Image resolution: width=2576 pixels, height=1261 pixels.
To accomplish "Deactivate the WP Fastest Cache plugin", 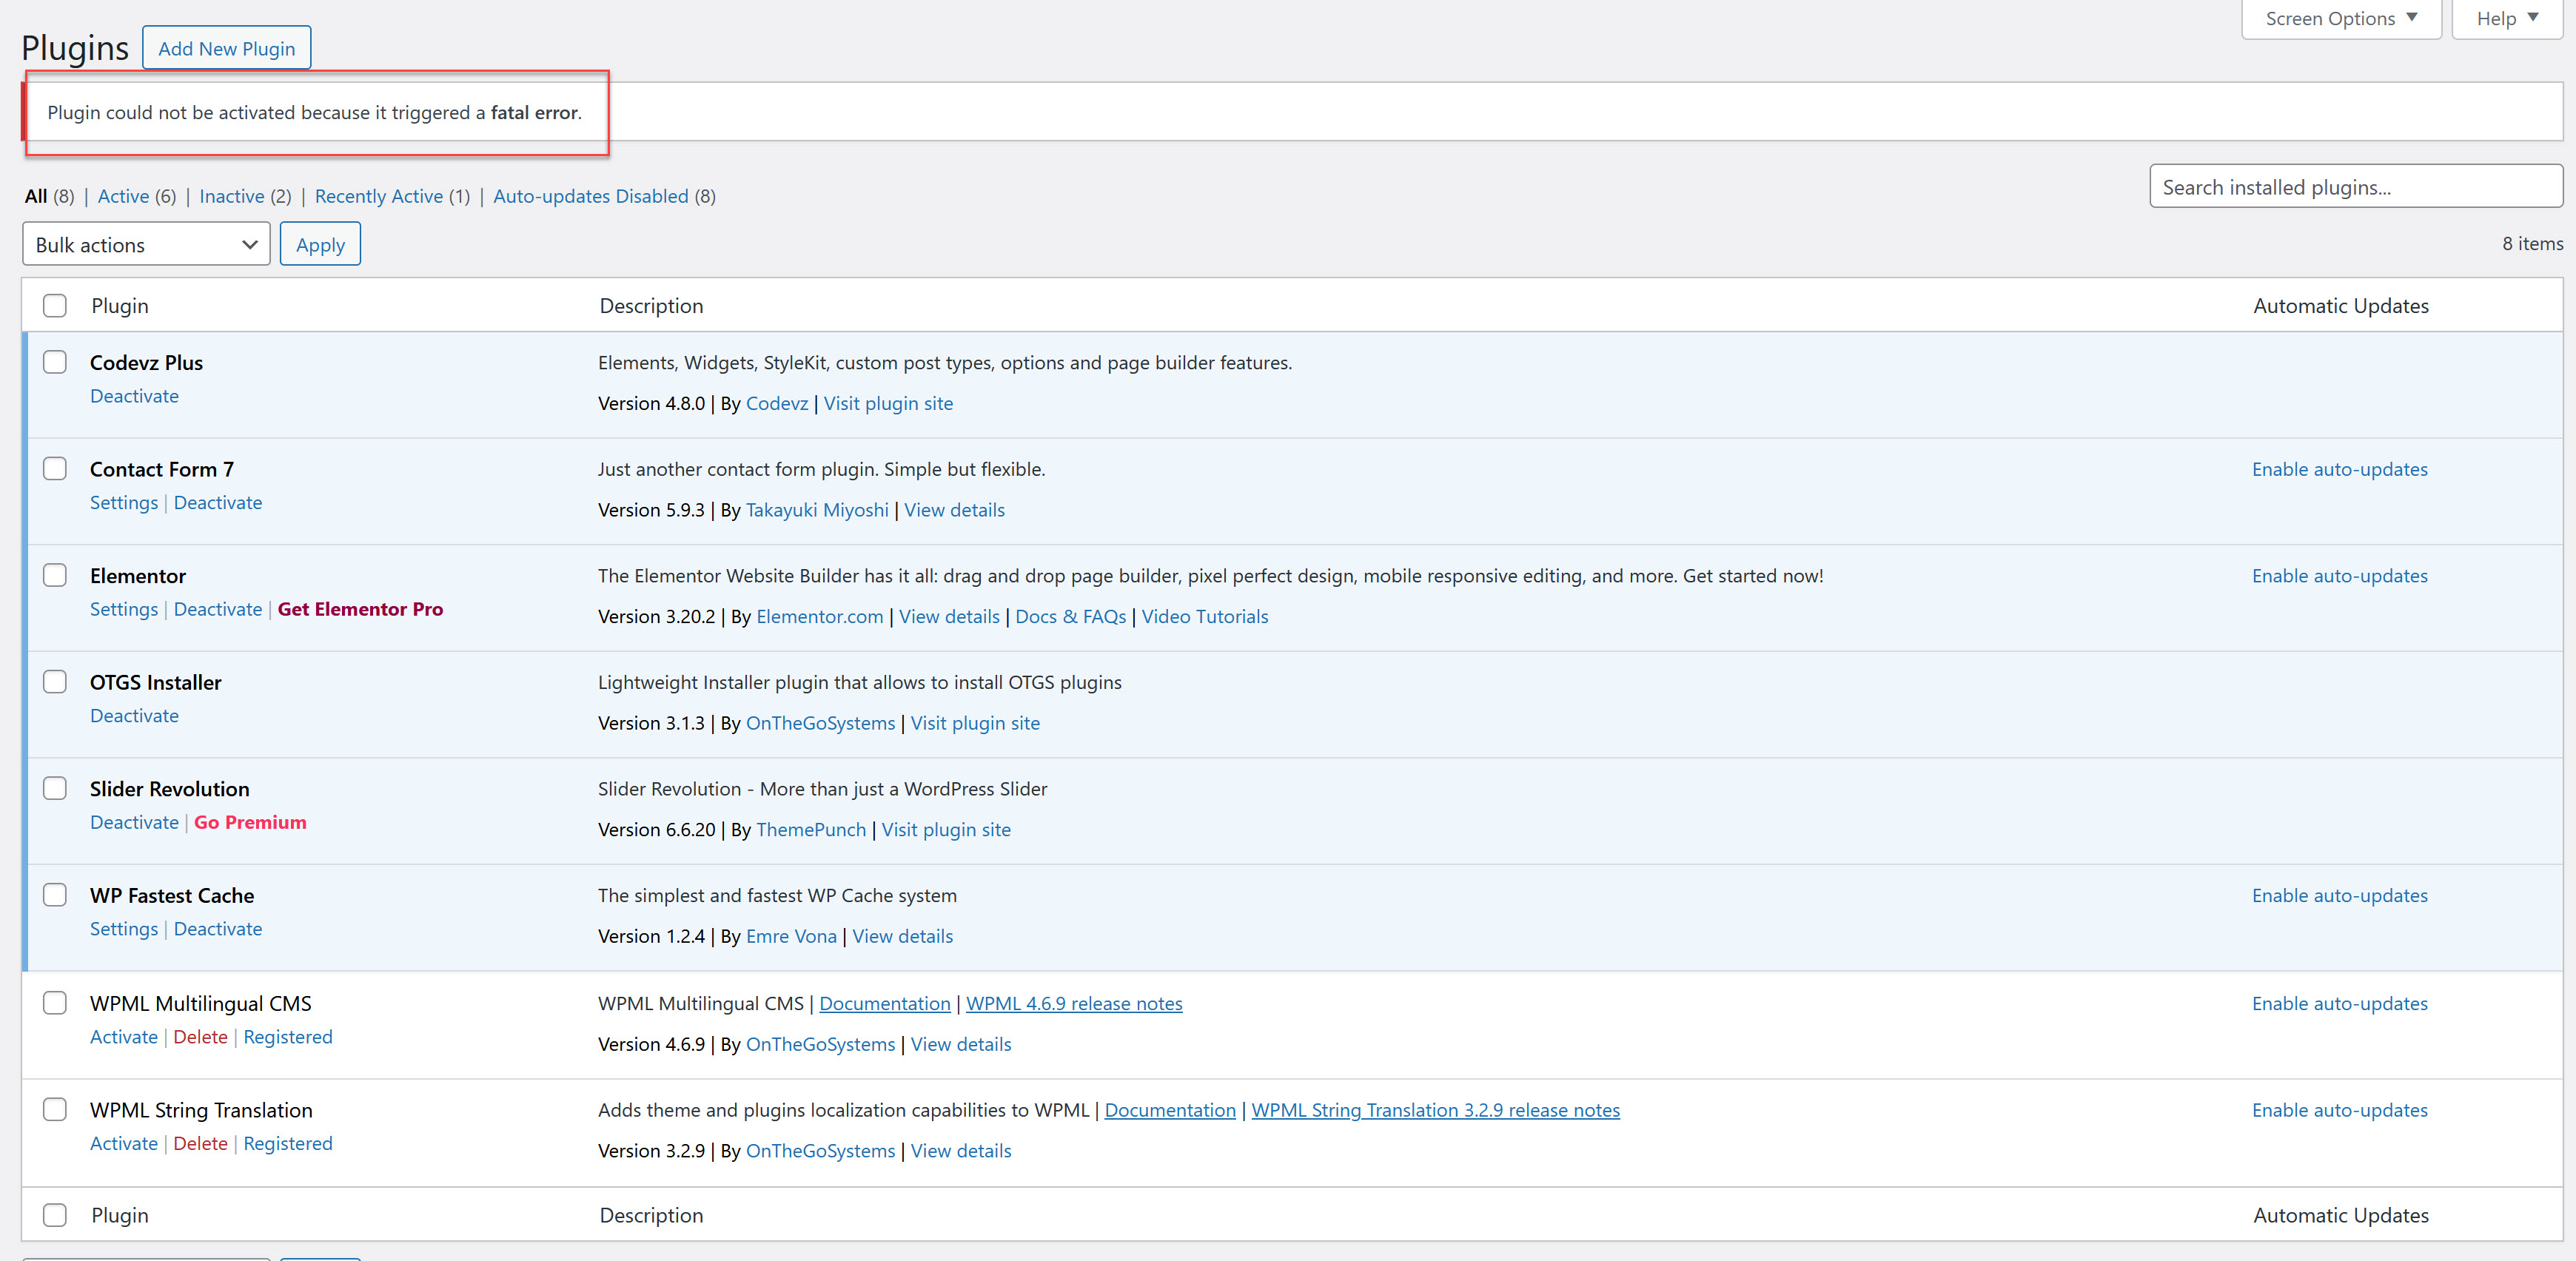I will [218, 929].
